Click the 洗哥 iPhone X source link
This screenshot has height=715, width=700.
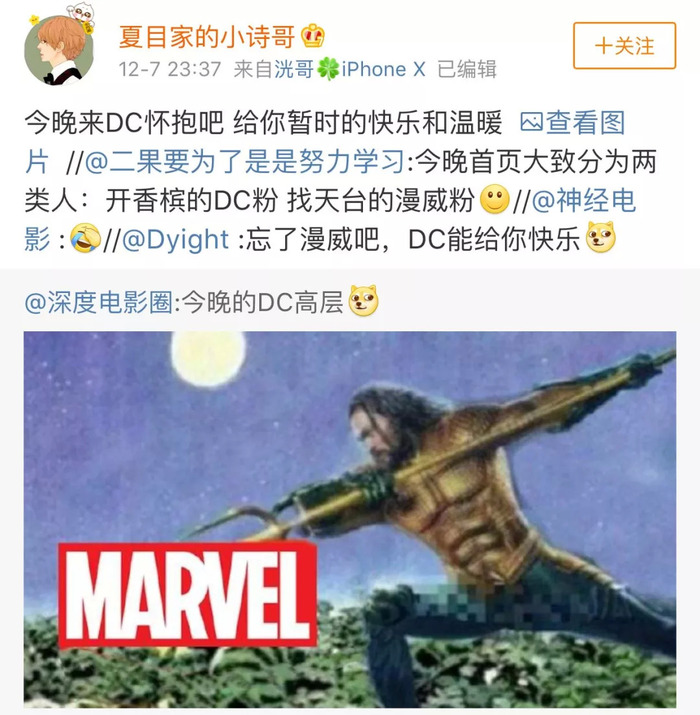(349, 69)
